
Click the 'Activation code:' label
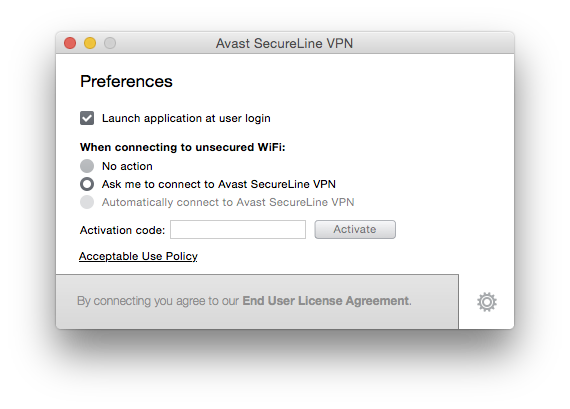(123, 230)
